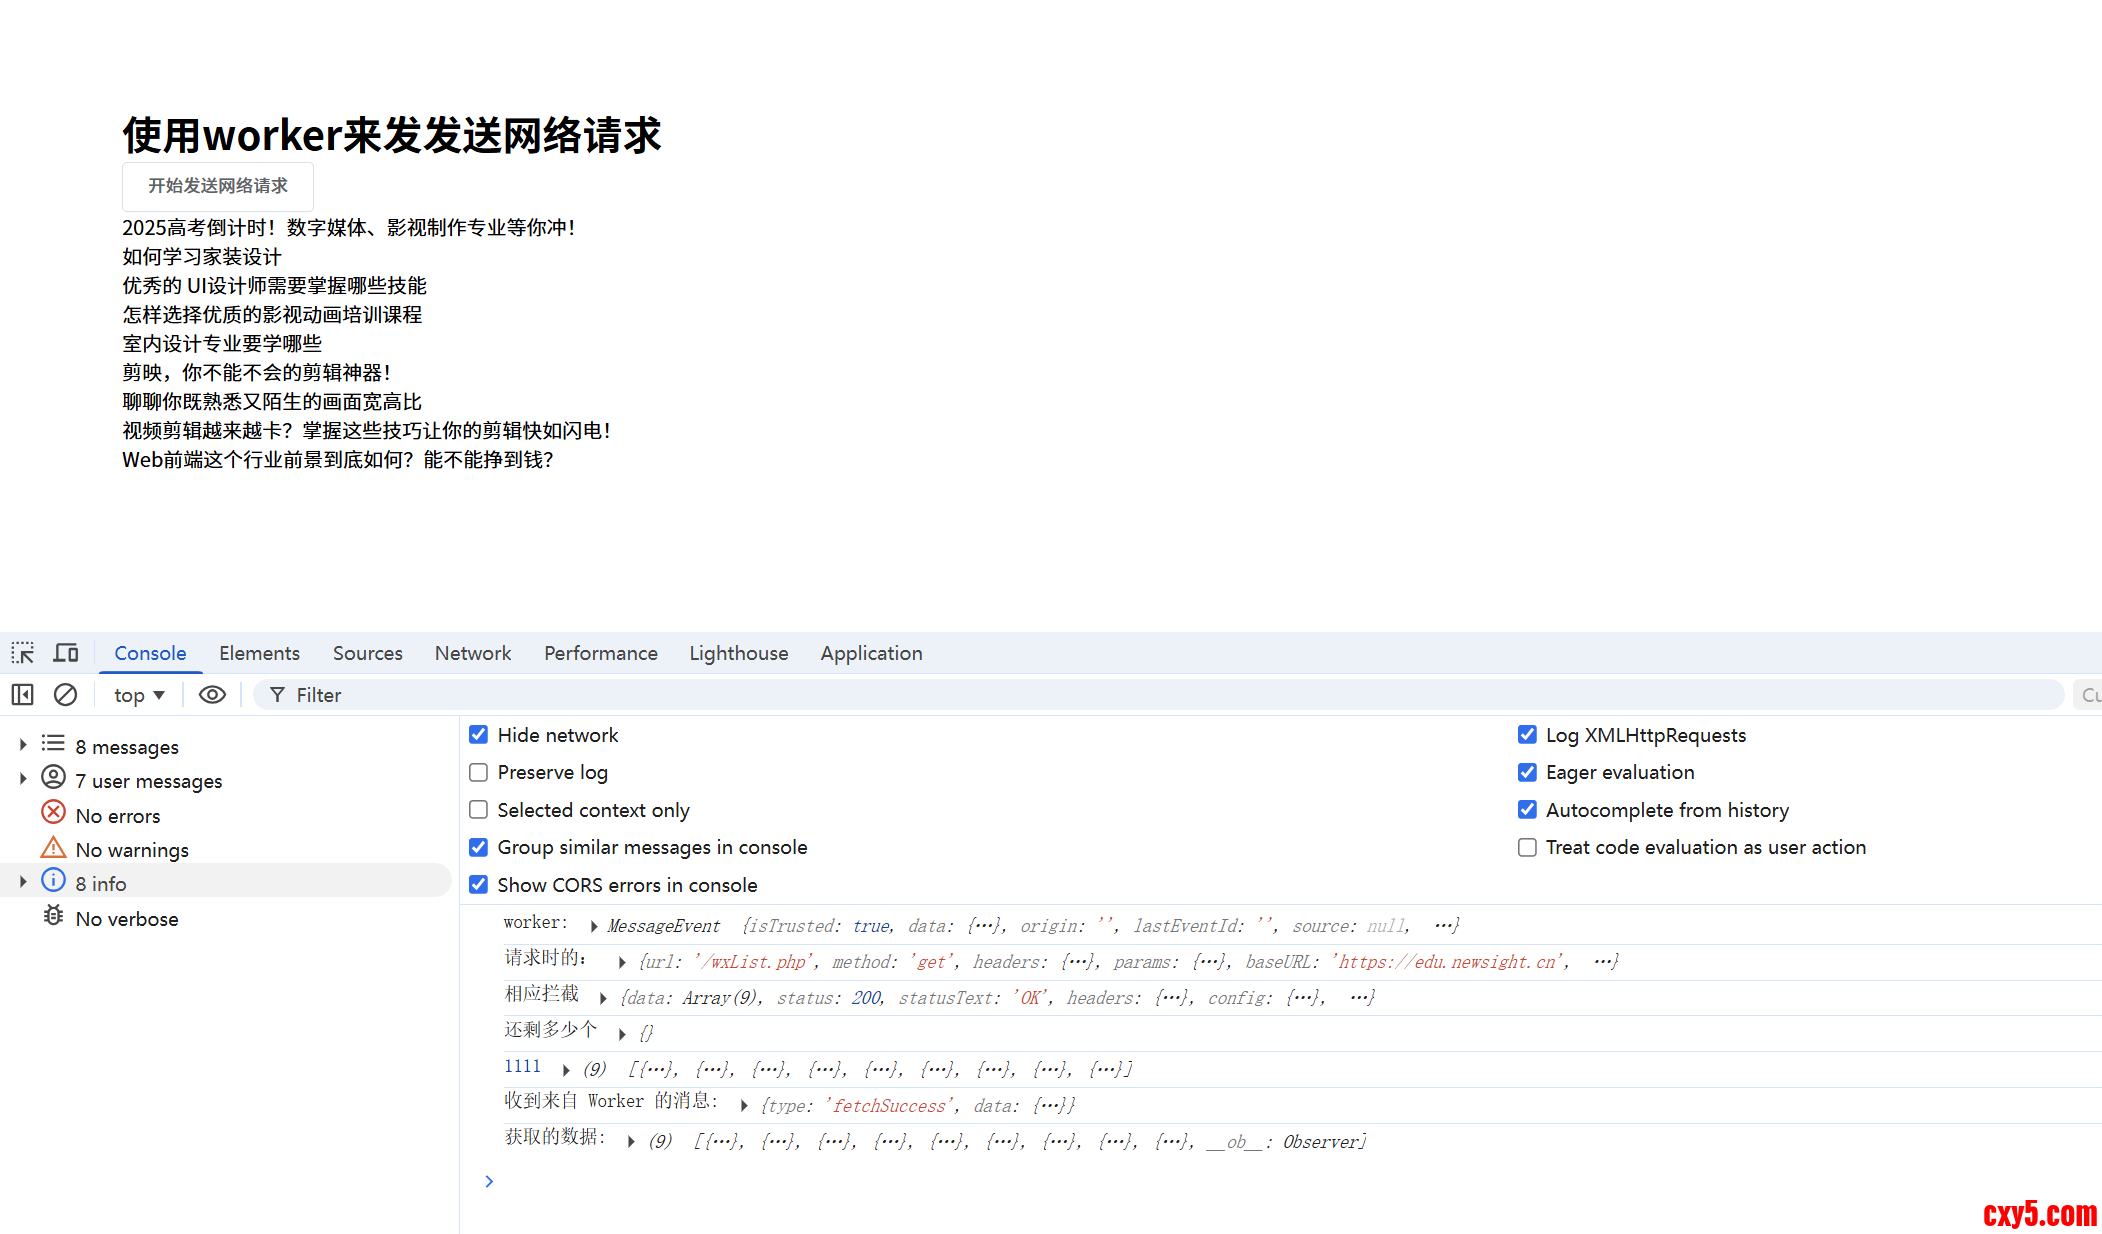
Task: Switch to the Network tab
Action: [x=472, y=653]
